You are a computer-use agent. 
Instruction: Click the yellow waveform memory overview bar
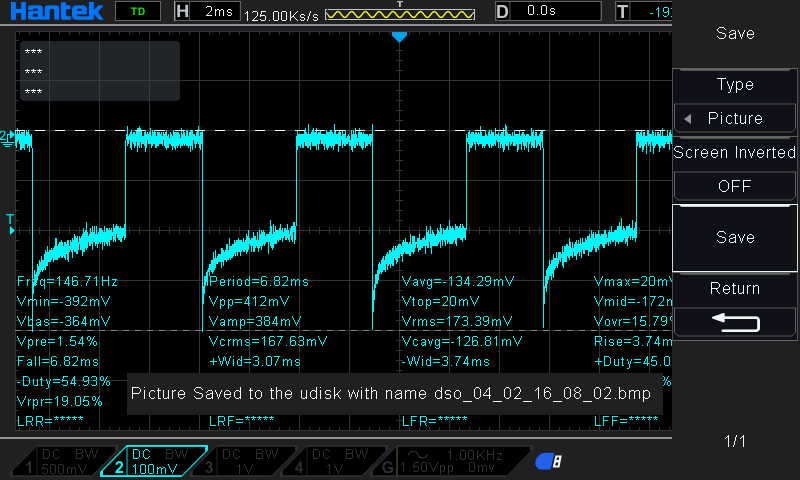point(400,14)
